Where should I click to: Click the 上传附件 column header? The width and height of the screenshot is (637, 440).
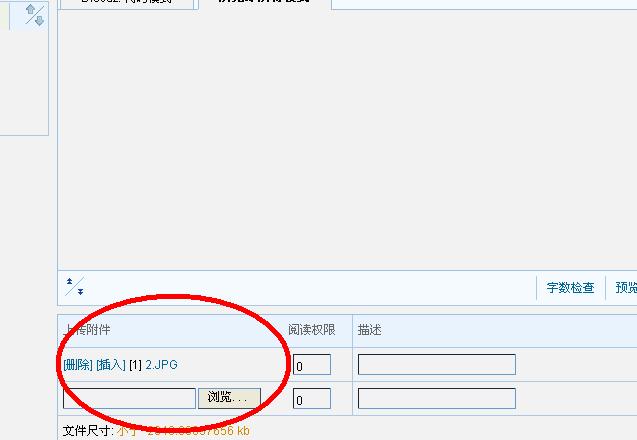(x=87, y=329)
